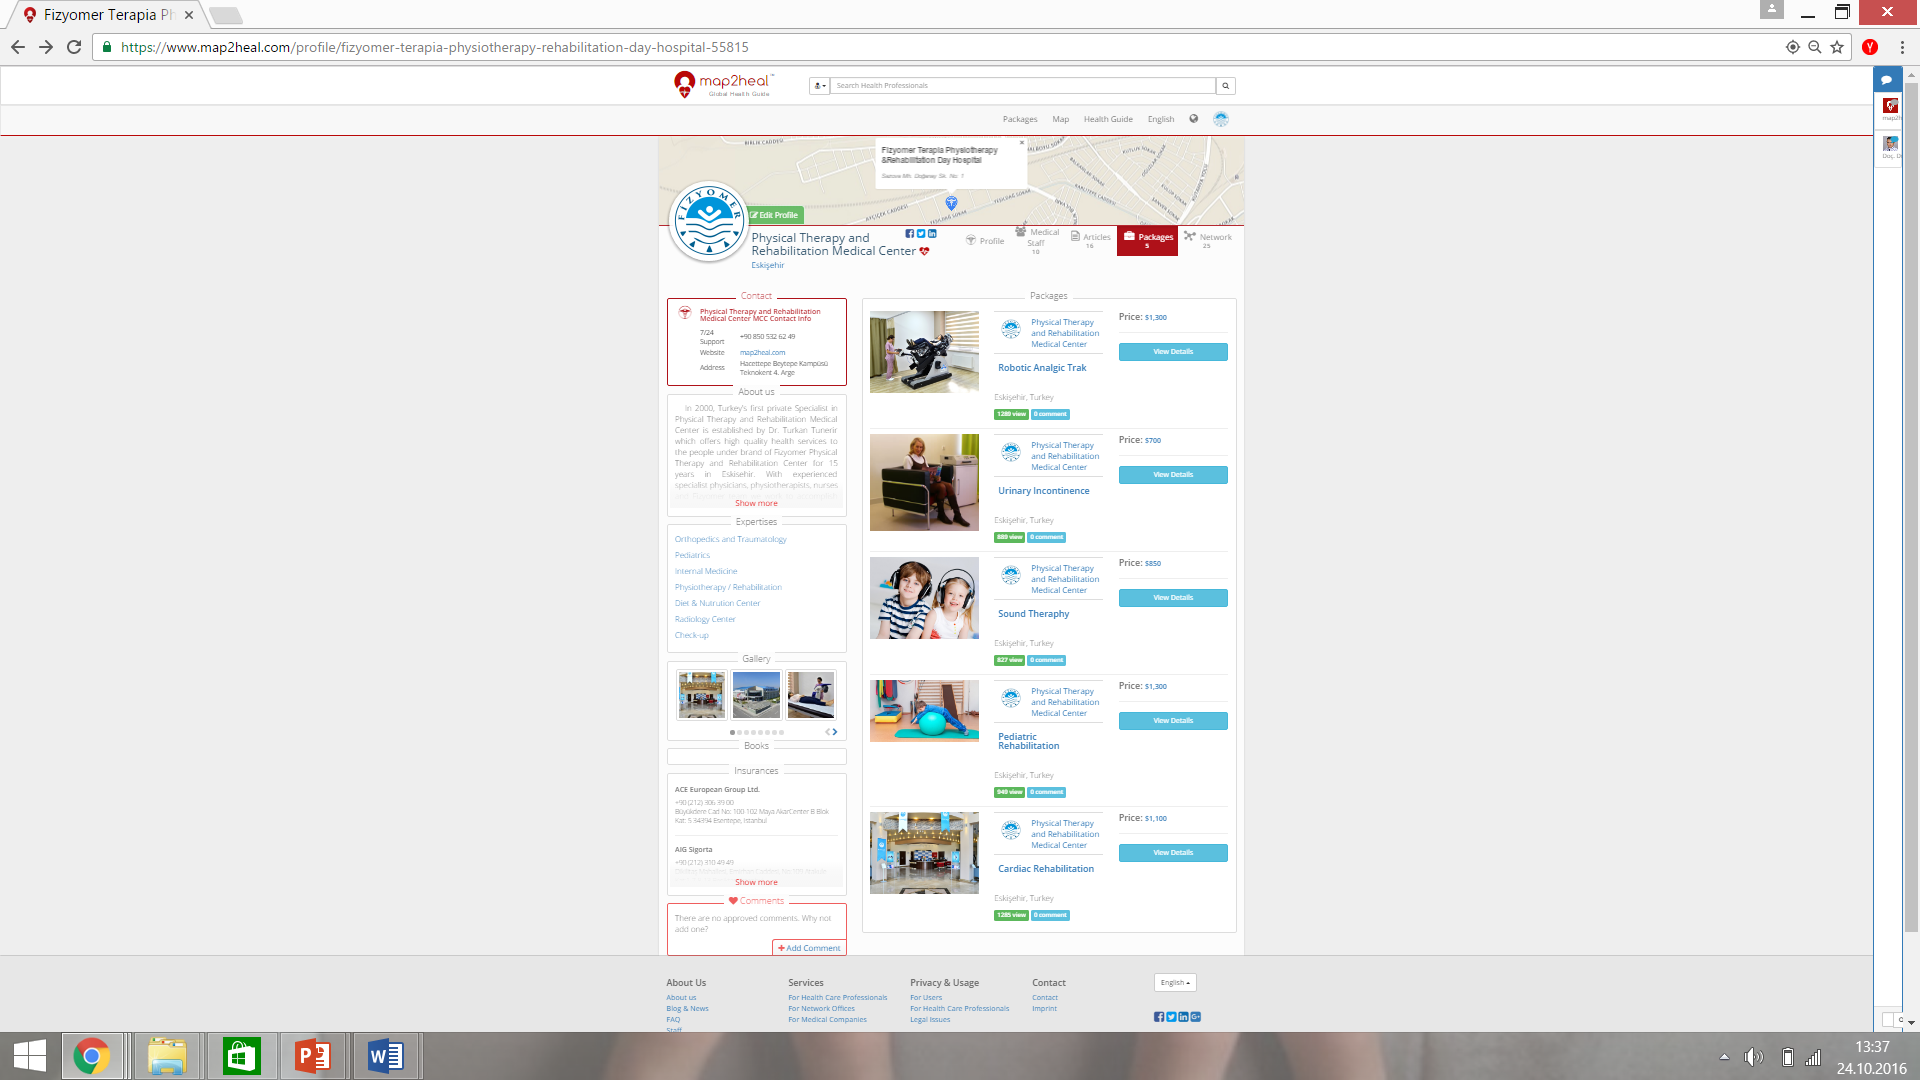Select the first gallery pagination dot
Screen dimensions: 1920x1080
coord(732,733)
